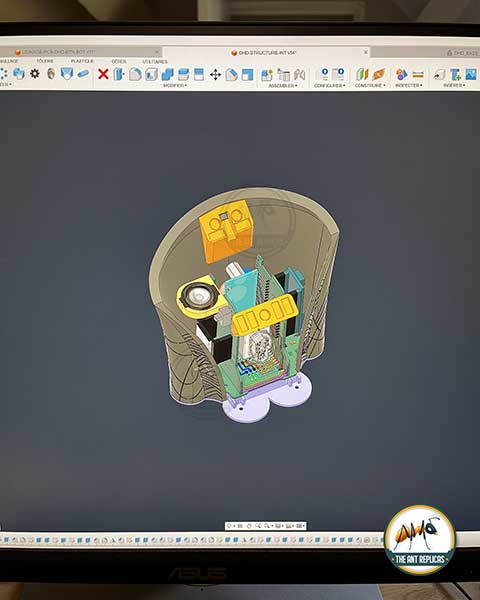Open the INSPECTER dropdown
Screen dimensions: 480x600
point(409,85)
